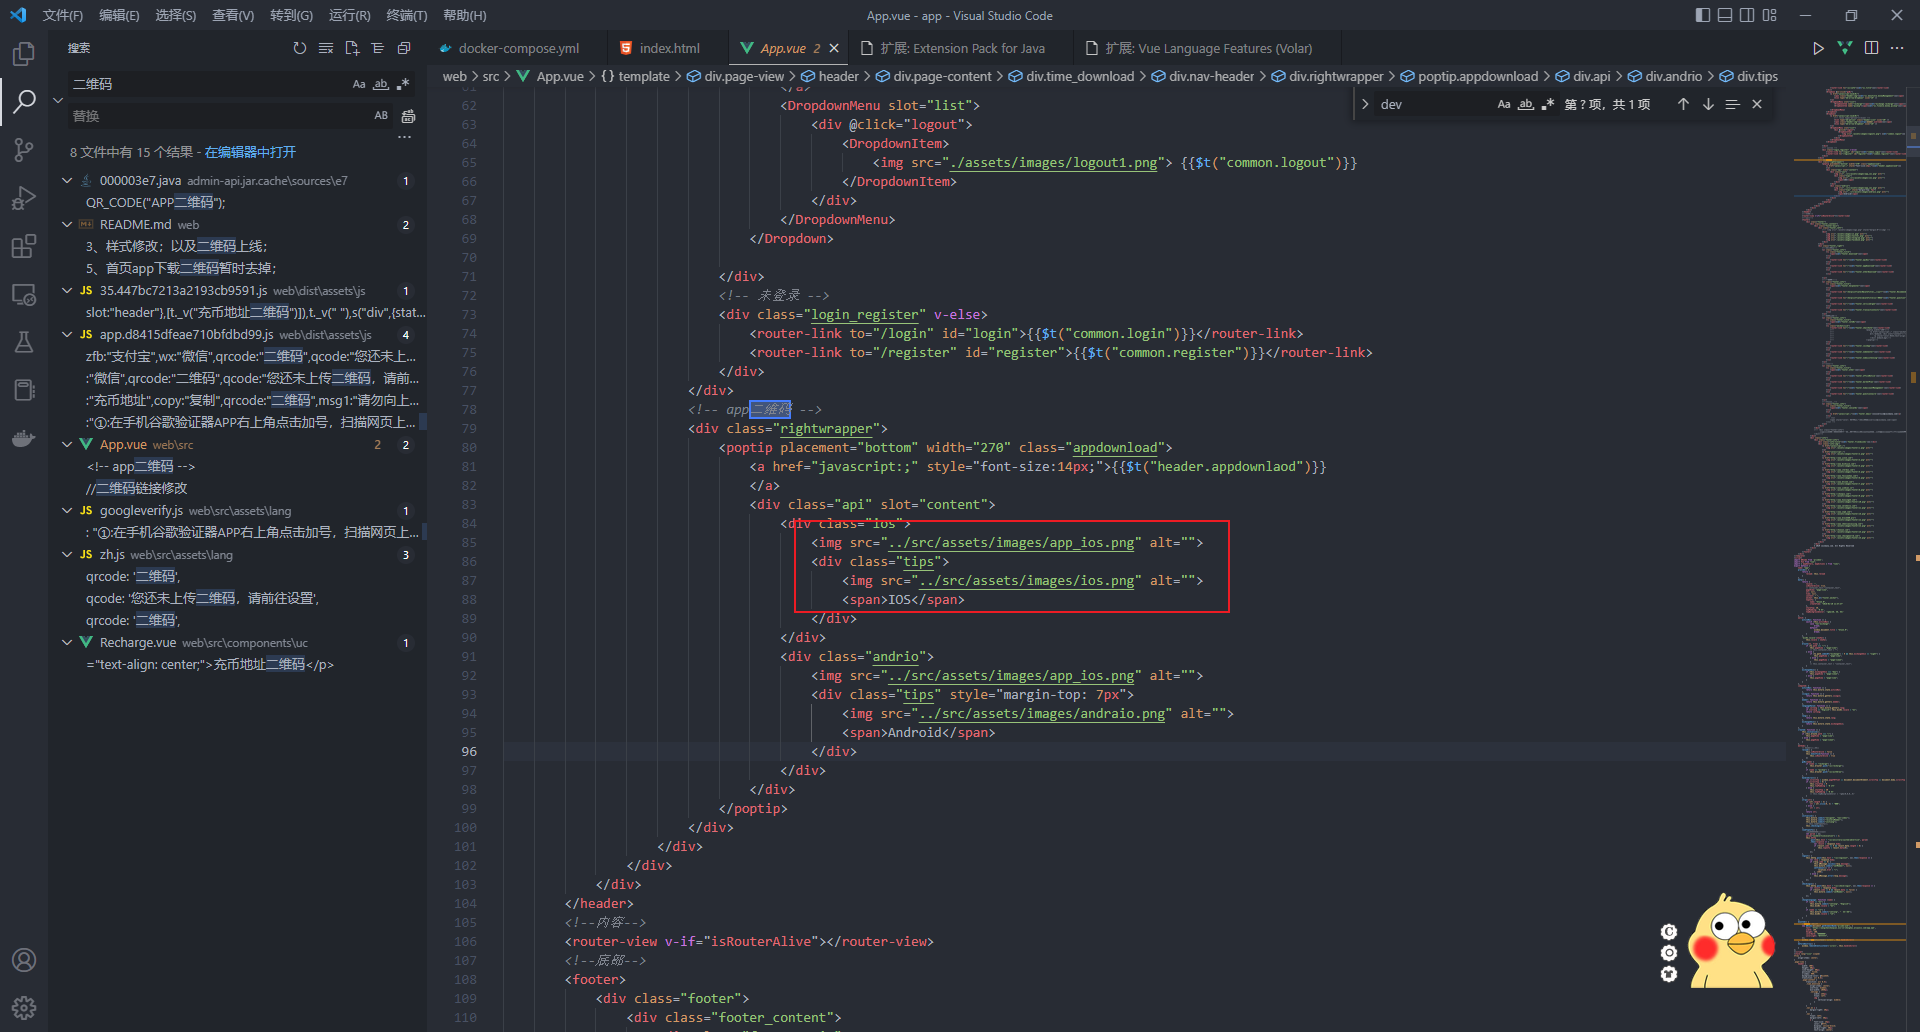
Task: Open the 文件(F) menu
Action: point(62,15)
